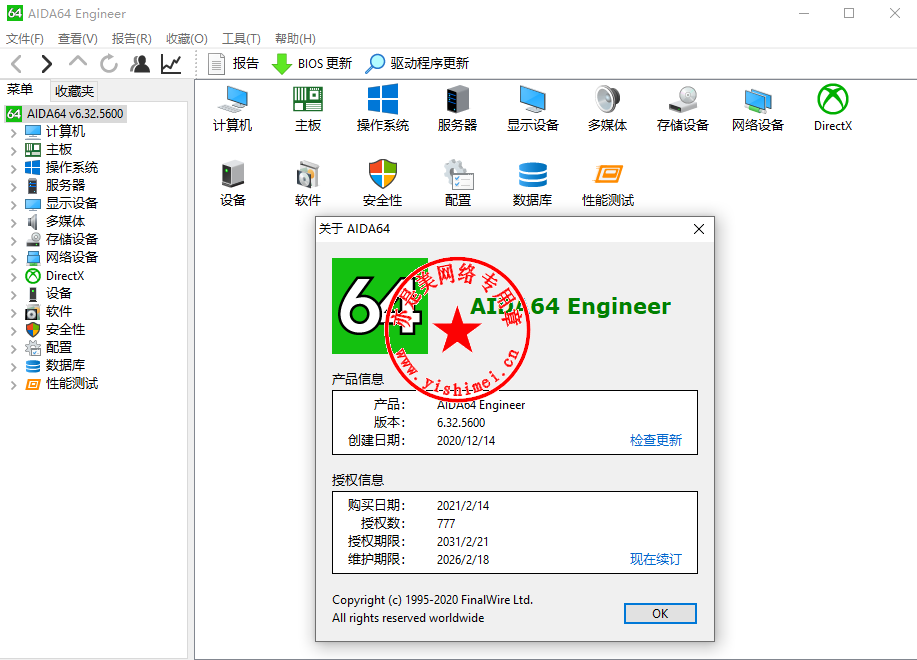Viewport: 917px width, 660px height.
Task: Switch to the 收藏夹 tab
Action: coord(74,91)
